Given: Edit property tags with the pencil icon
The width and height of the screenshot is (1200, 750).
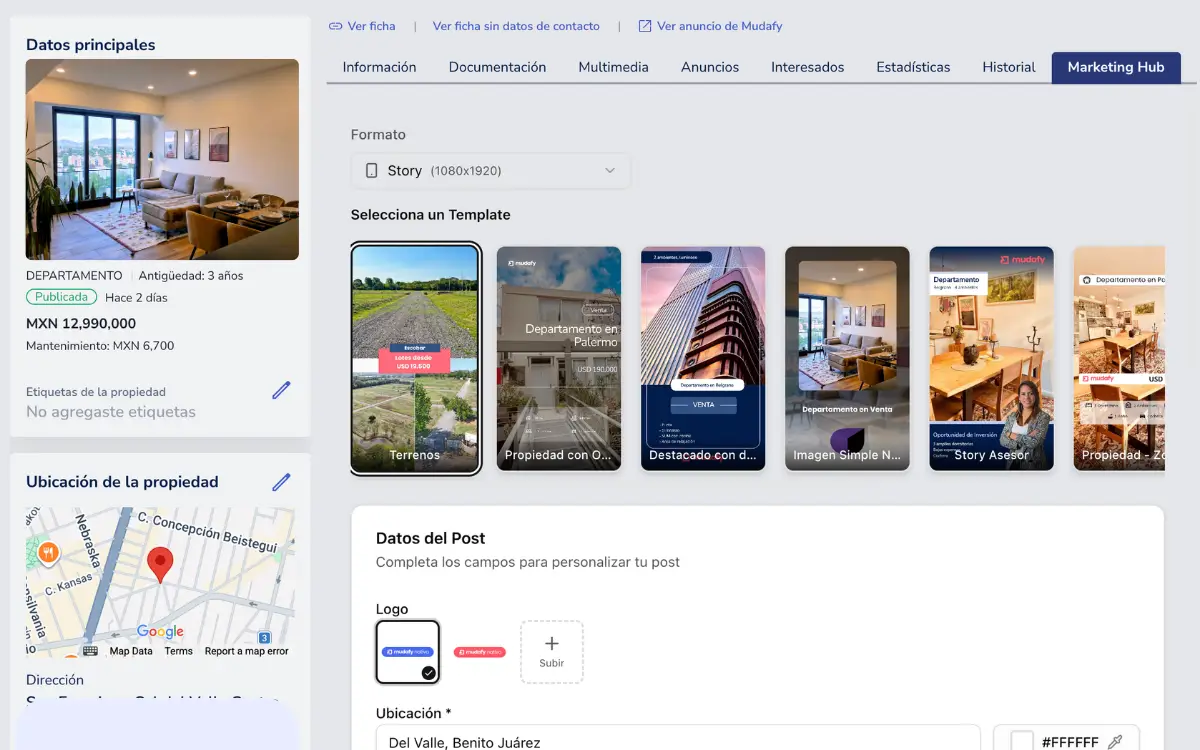Looking at the screenshot, I should (x=281, y=390).
